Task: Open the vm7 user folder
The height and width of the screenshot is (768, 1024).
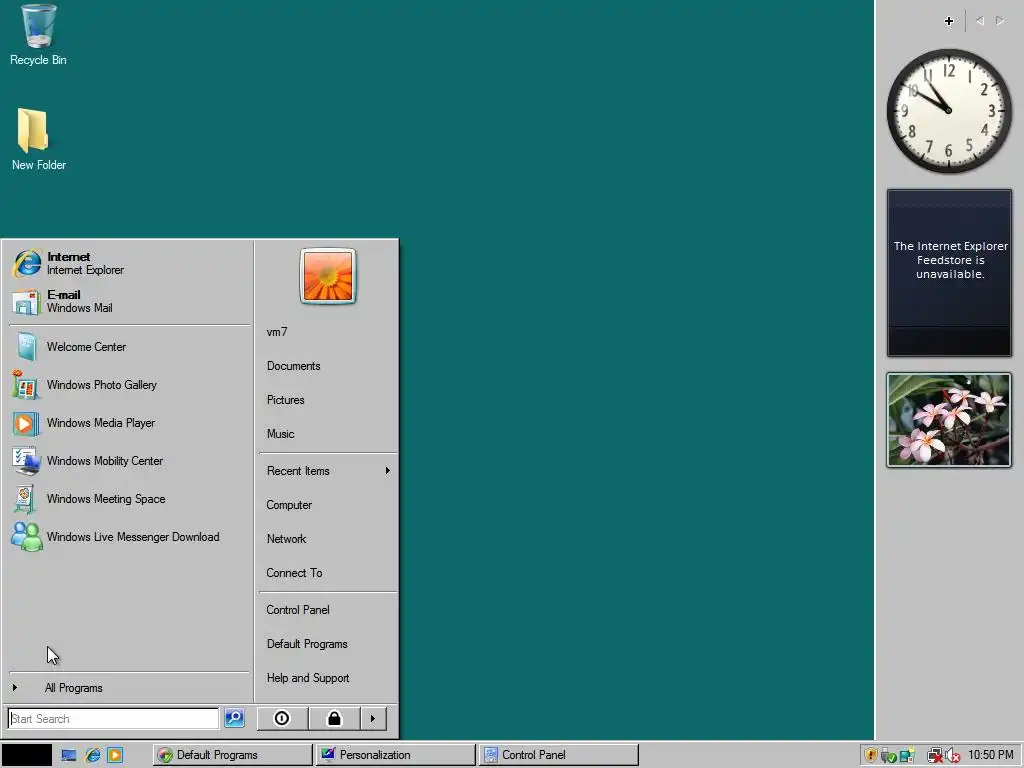Action: 328,332
